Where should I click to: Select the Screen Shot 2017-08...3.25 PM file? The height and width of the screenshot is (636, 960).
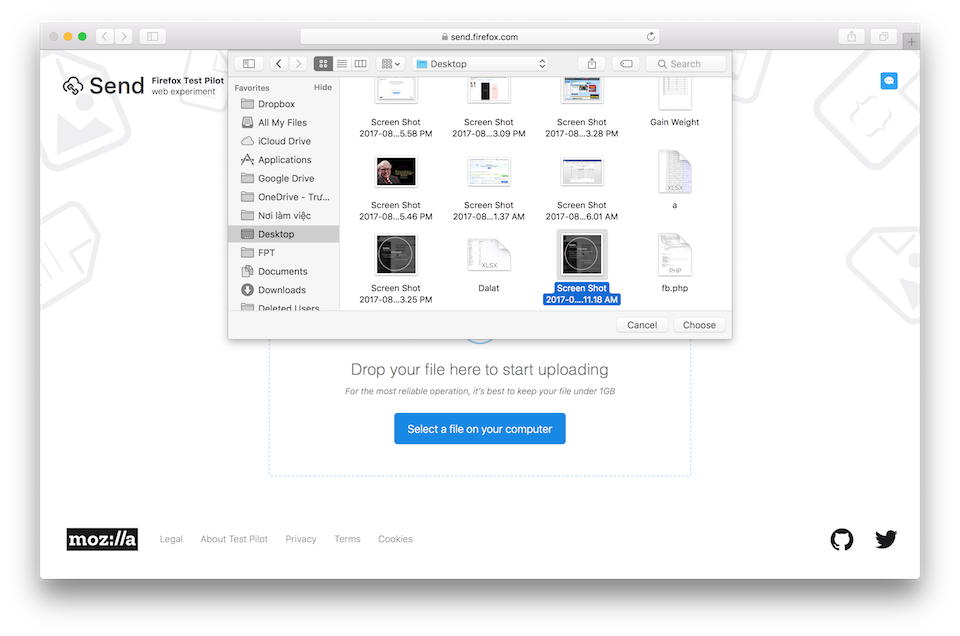(x=396, y=268)
